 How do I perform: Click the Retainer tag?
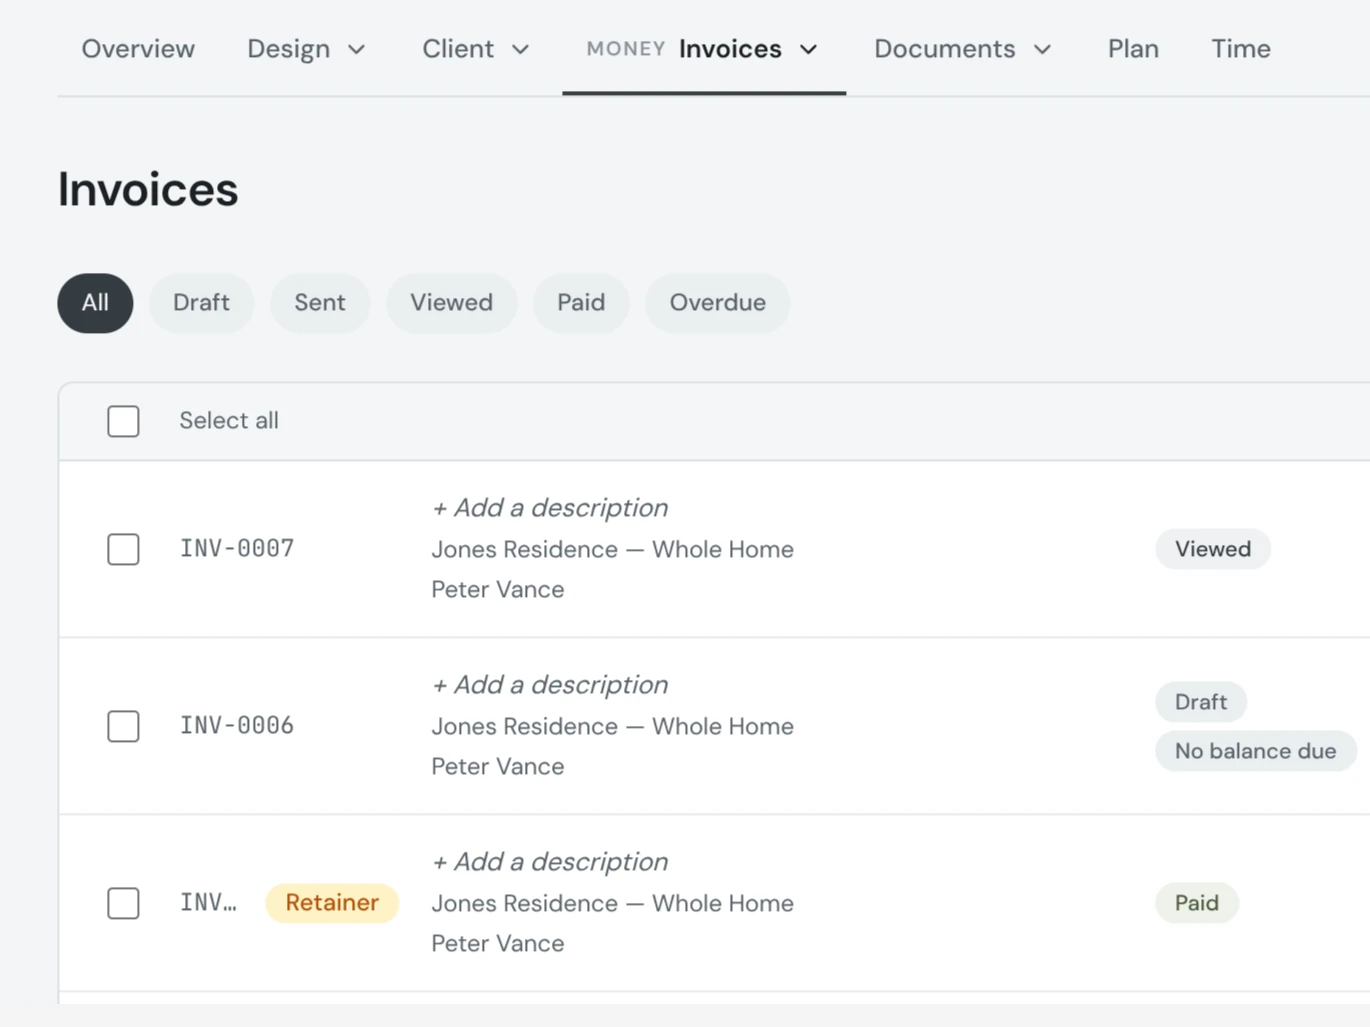(x=332, y=903)
